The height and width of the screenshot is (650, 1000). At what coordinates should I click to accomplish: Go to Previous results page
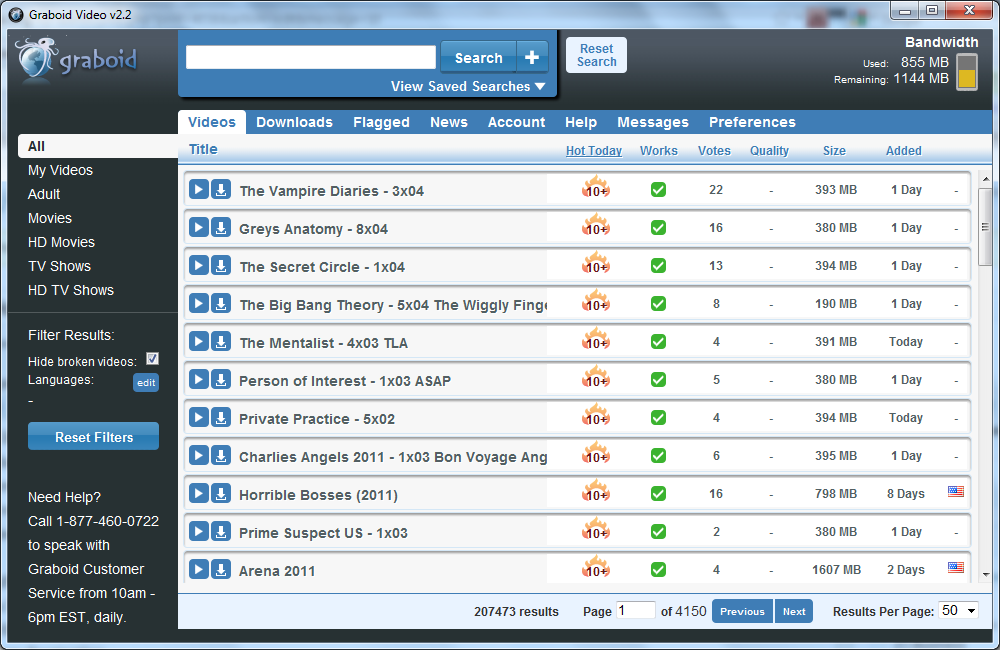(742, 611)
